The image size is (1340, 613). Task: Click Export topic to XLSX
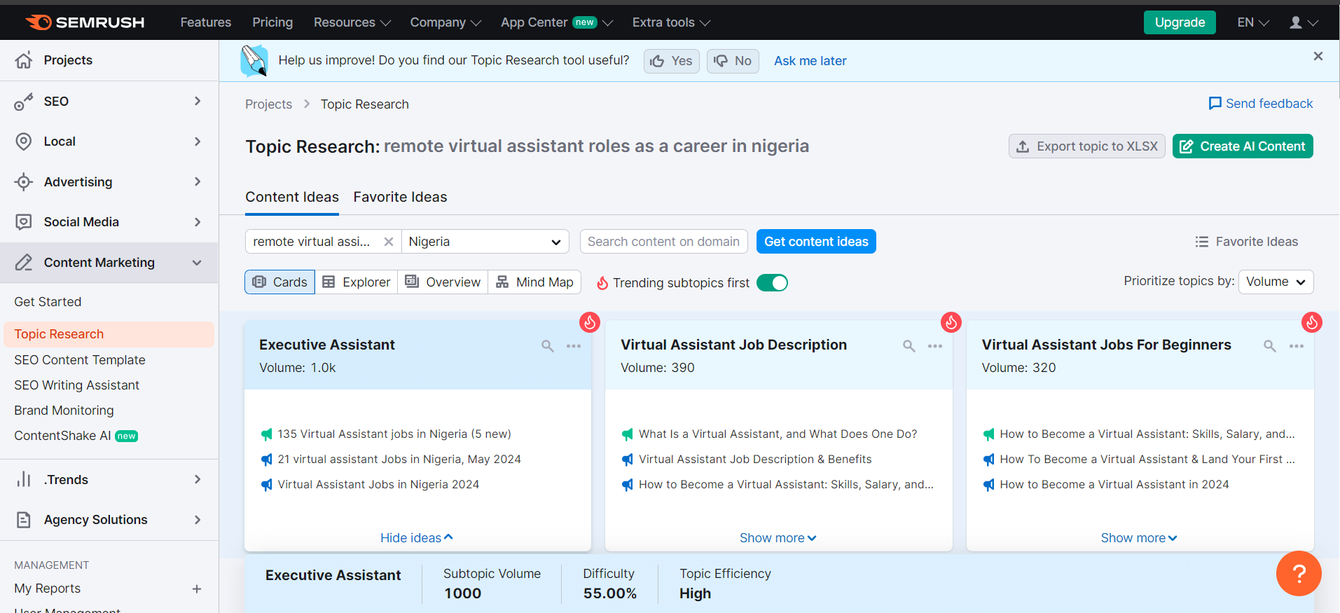tap(1087, 146)
